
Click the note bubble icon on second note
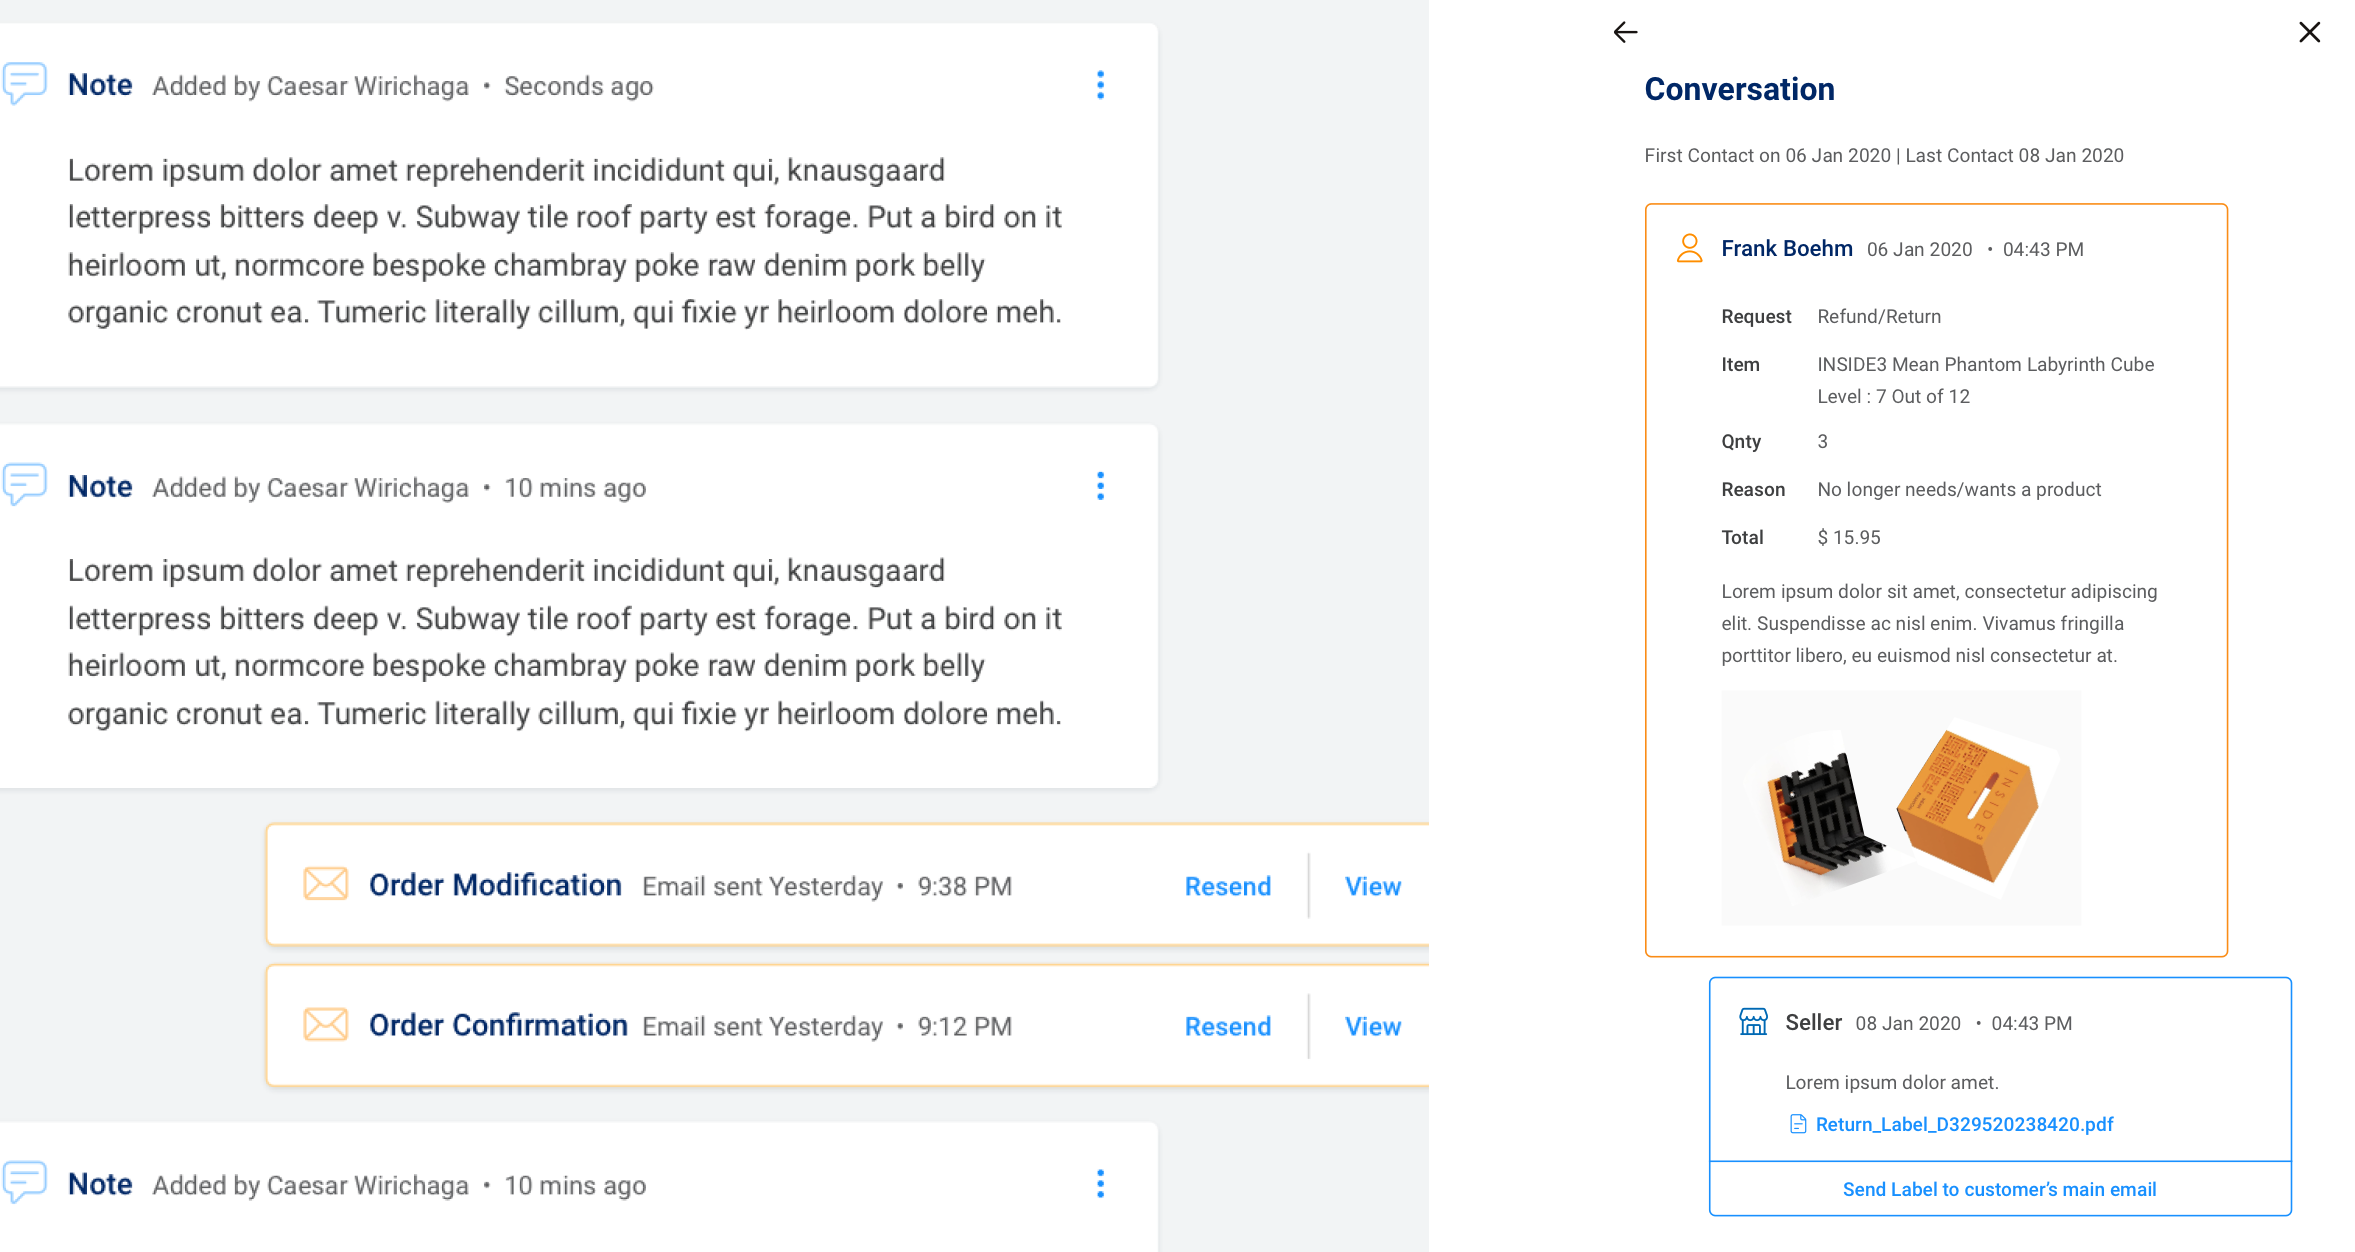click(25, 484)
